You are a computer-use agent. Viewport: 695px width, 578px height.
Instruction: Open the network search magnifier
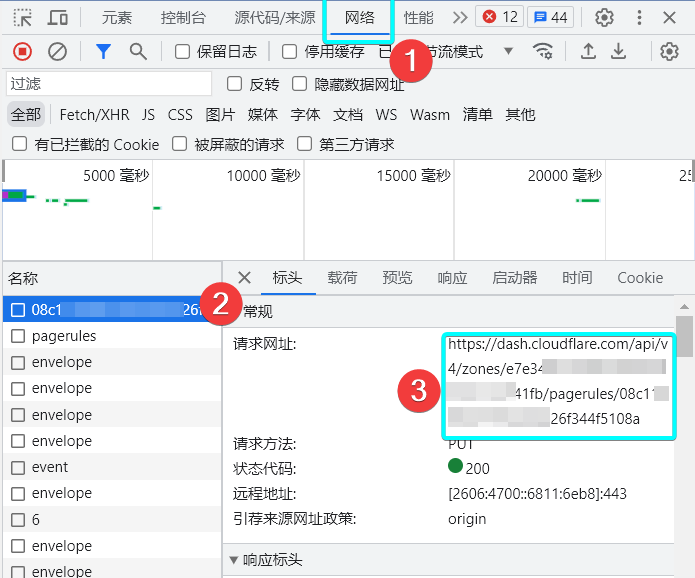[x=138, y=51]
